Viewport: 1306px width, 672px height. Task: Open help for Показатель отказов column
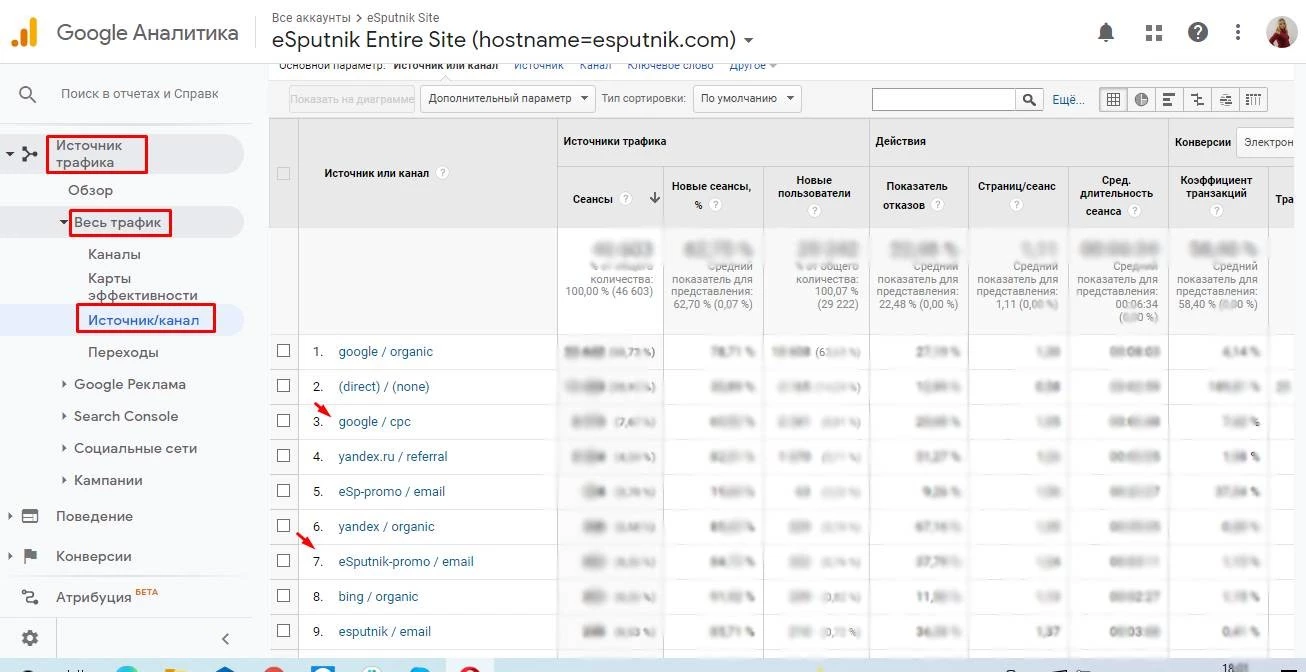(937, 205)
